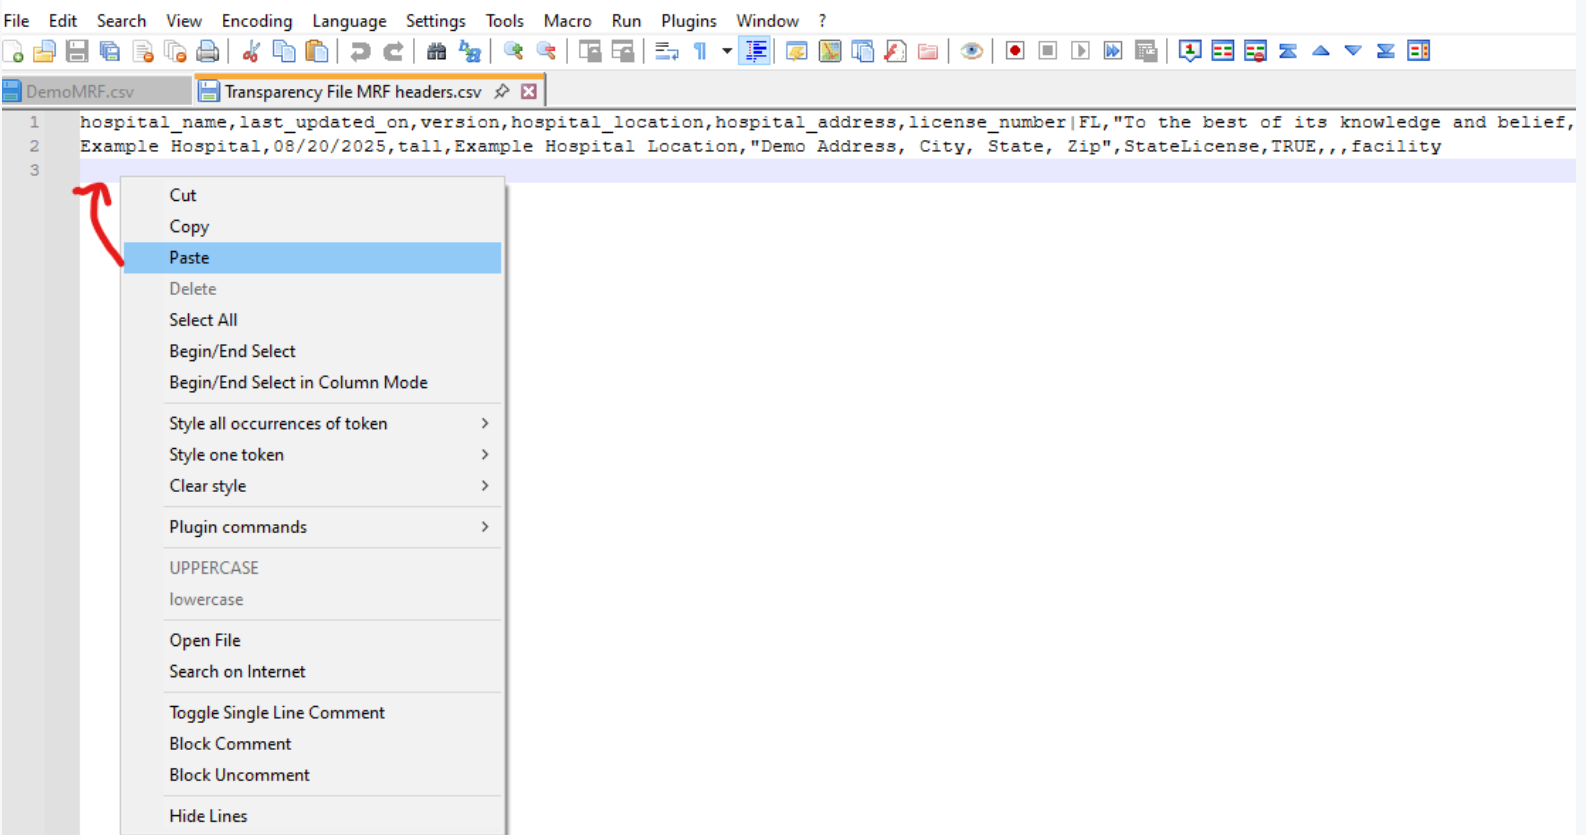Click the Redo arrow toolbar icon
This screenshot has height=835, width=1586.
(393, 51)
